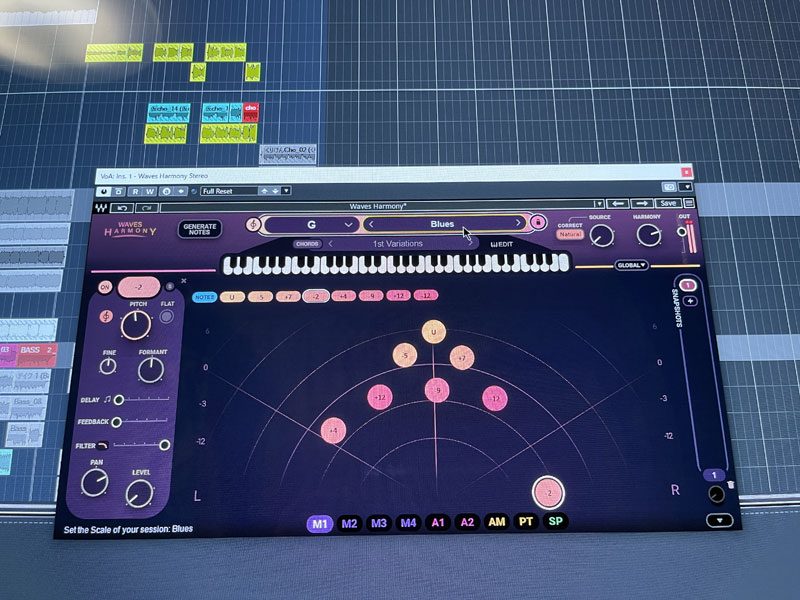800x600 pixels.
Task: Close the voice settings panel X
Action: point(184,281)
